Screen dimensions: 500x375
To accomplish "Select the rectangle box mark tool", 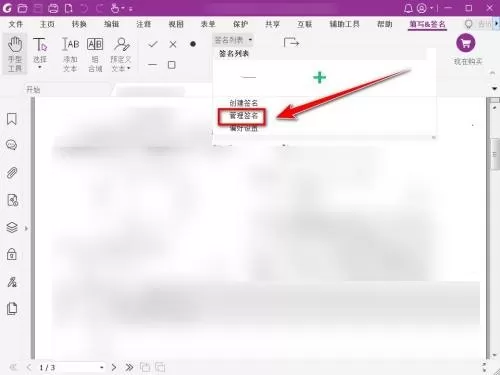I will pos(172,65).
